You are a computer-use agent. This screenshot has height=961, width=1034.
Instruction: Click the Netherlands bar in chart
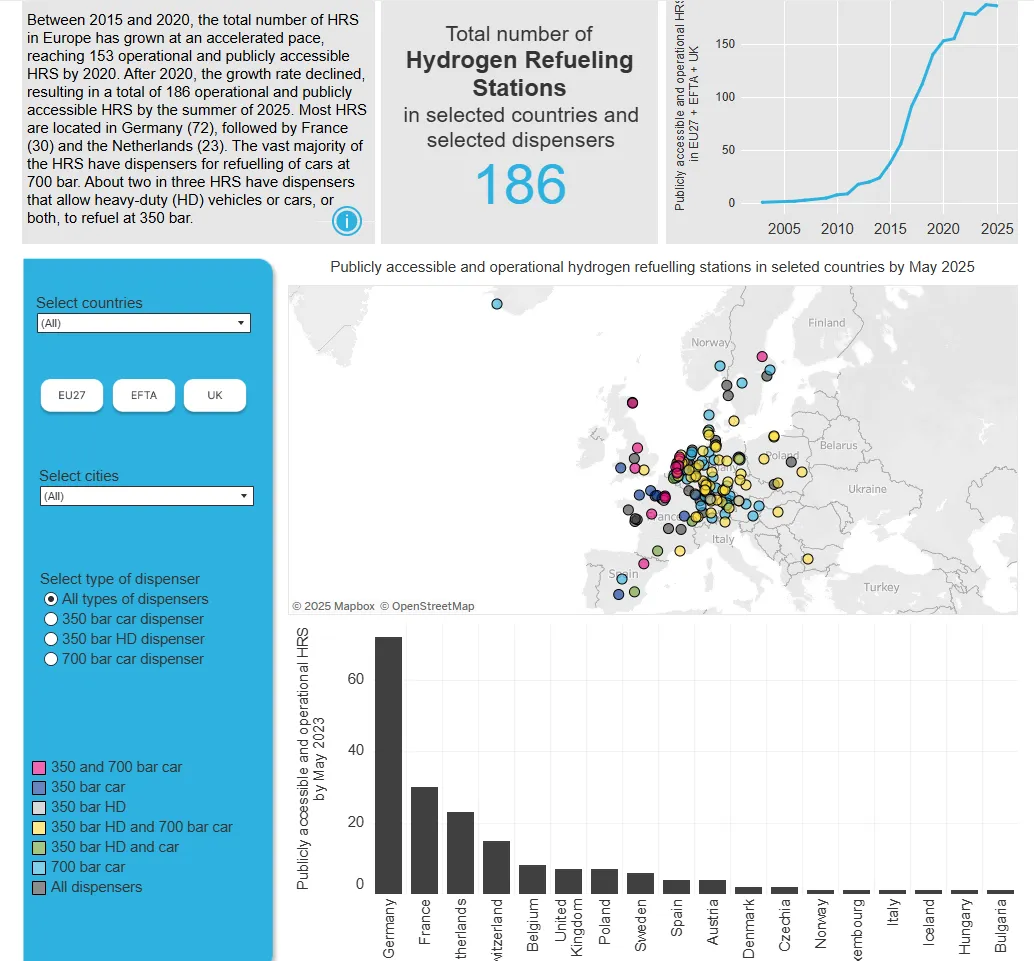pyautogui.click(x=460, y=853)
